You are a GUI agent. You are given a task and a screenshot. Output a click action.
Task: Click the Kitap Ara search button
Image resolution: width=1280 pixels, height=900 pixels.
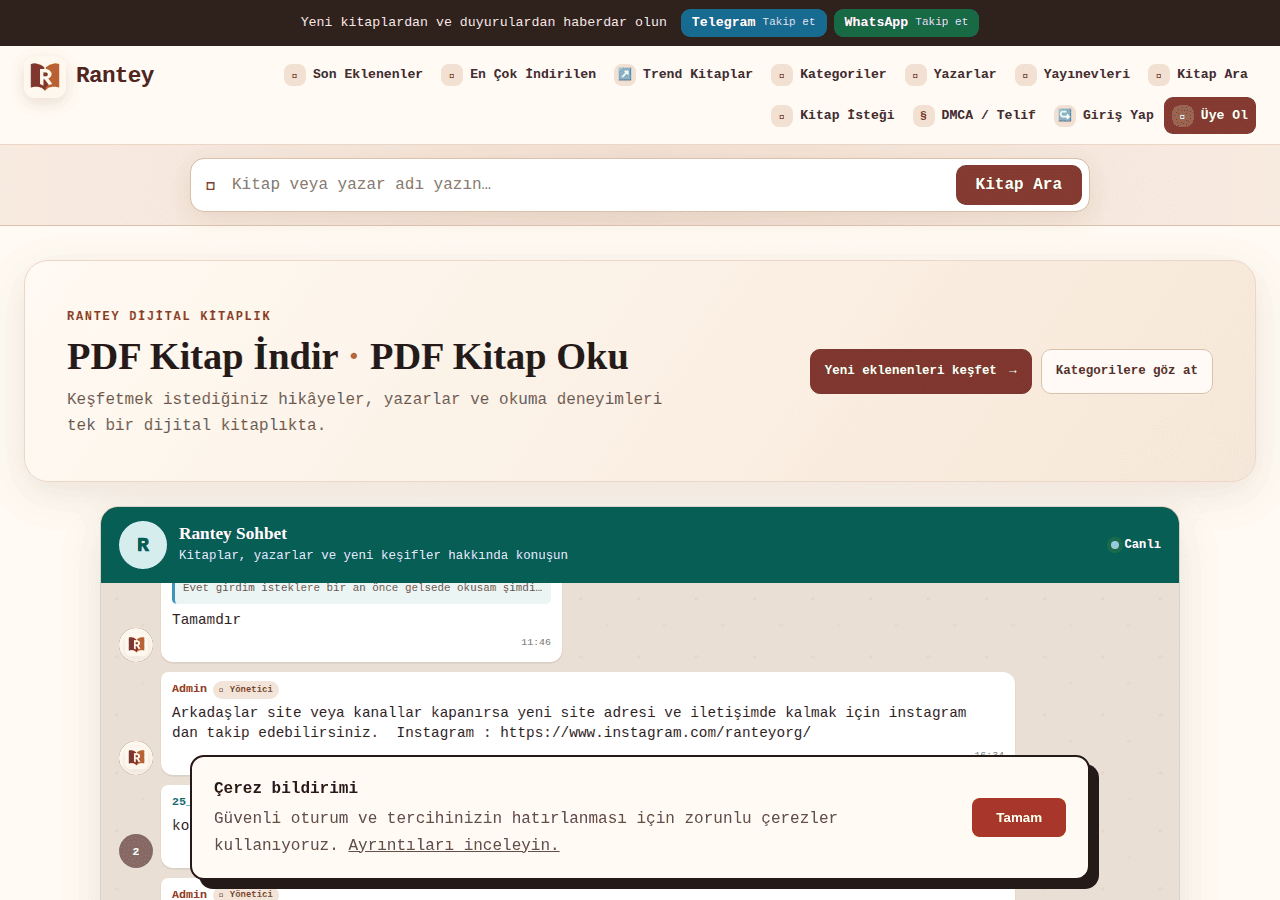coord(1019,185)
